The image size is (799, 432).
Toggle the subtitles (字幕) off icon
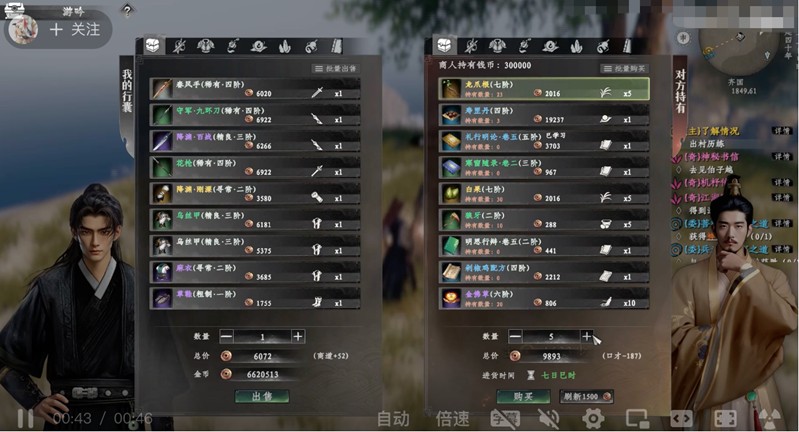(x=504, y=419)
